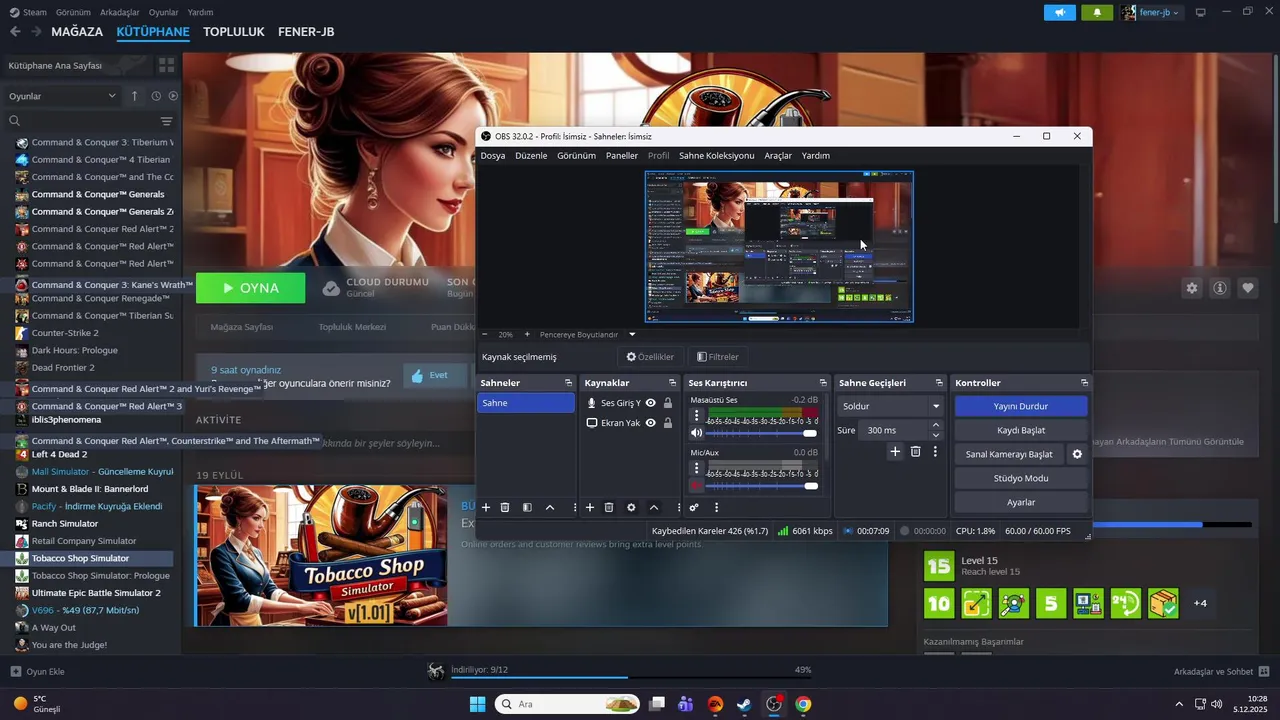
Task: Open OBS Sahne Koleksiyonu menu
Action: [717, 155]
